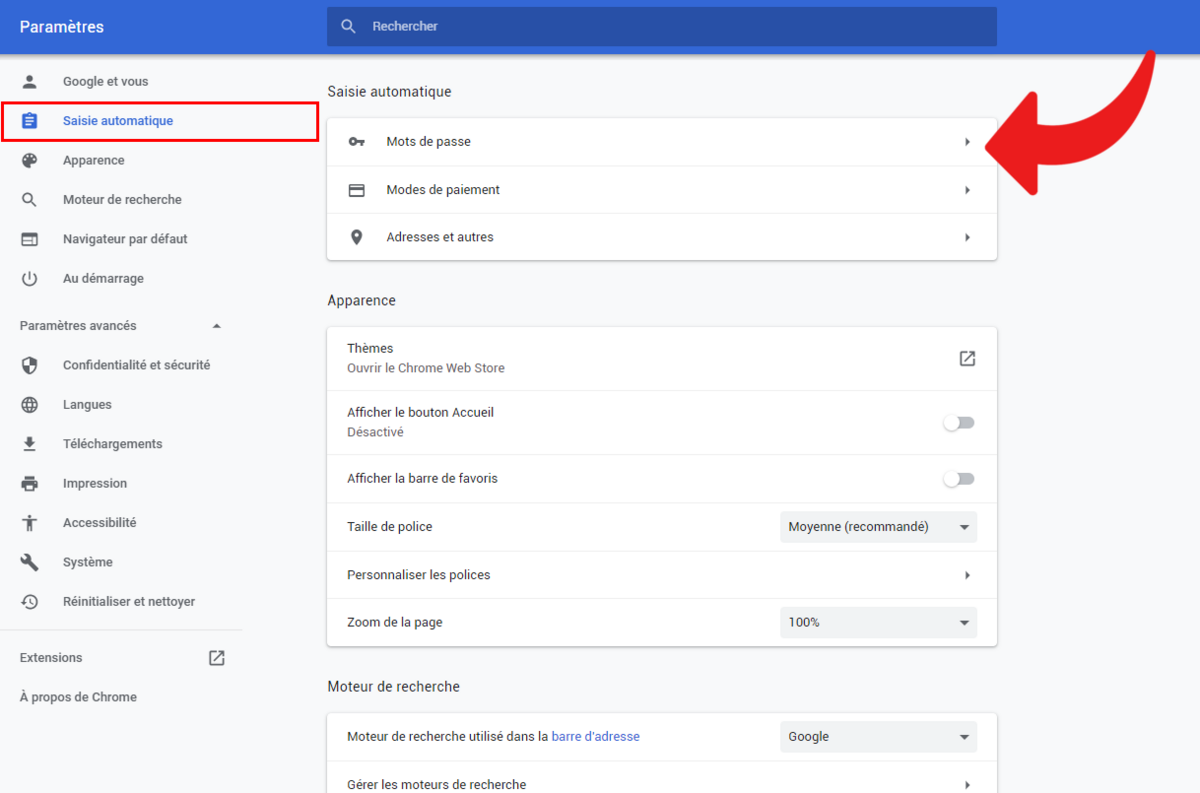Click the globe icon beside Langues
The height and width of the screenshot is (793, 1200).
pos(30,405)
